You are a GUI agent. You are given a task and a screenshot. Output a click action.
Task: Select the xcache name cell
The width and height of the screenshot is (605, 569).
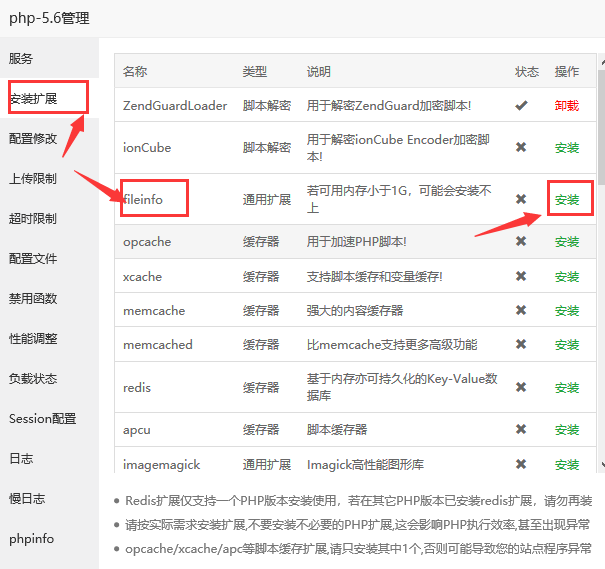(x=142, y=277)
